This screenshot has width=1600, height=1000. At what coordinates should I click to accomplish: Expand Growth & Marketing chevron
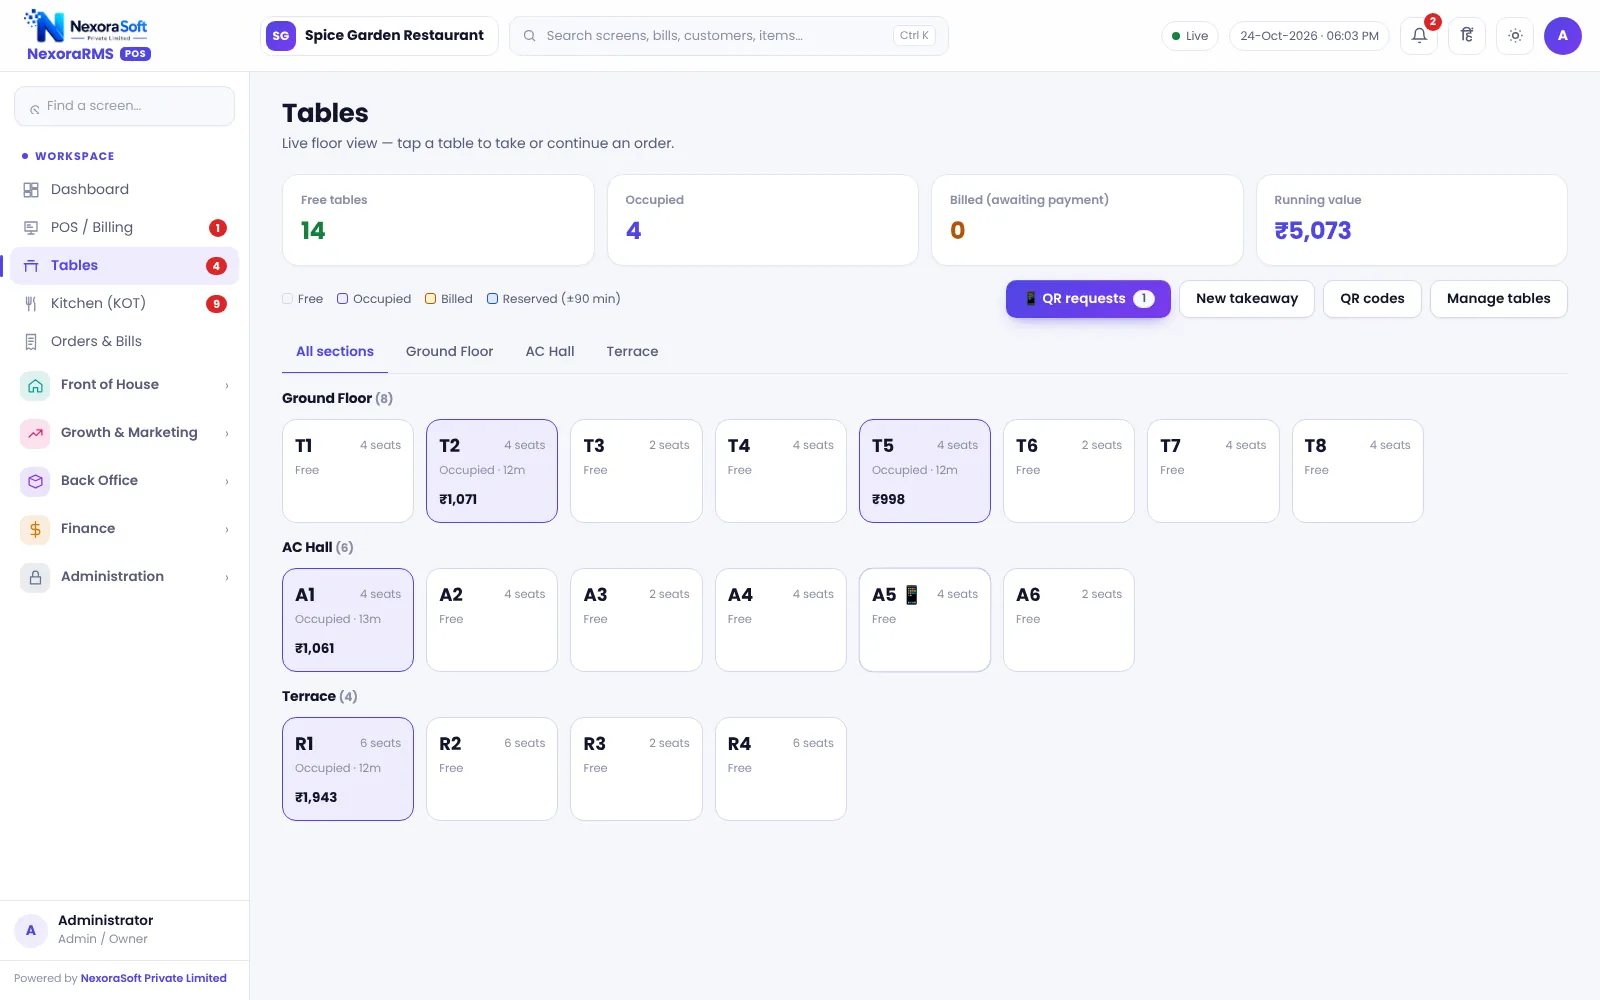(x=227, y=433)
